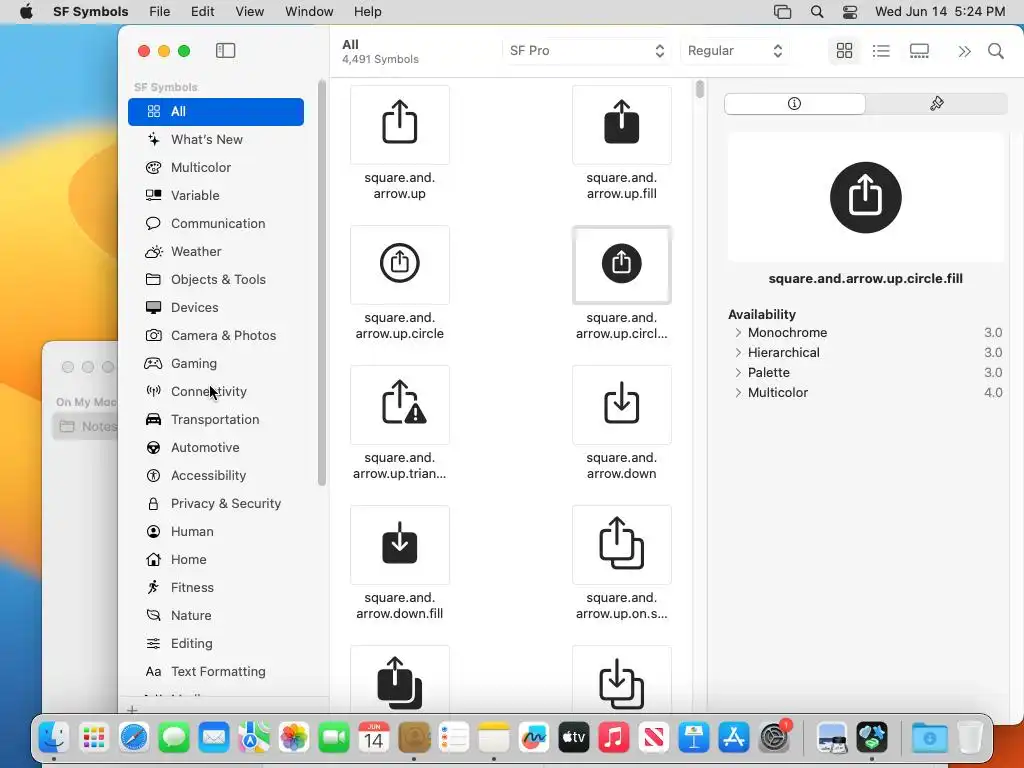Open Control Center in menu bar

pyautogui.click(x=850, y=12)
